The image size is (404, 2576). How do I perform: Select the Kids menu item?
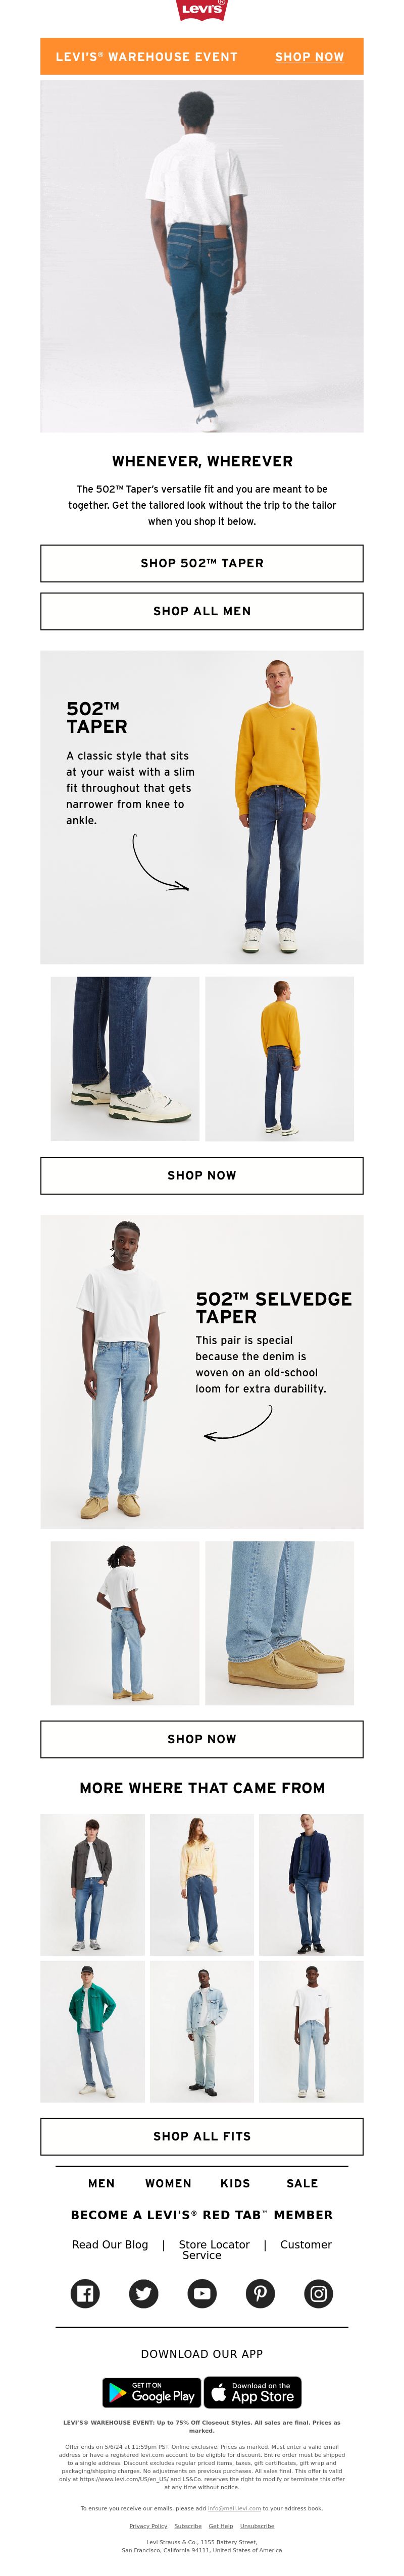pyautogui.click(x=235, y=2184)
